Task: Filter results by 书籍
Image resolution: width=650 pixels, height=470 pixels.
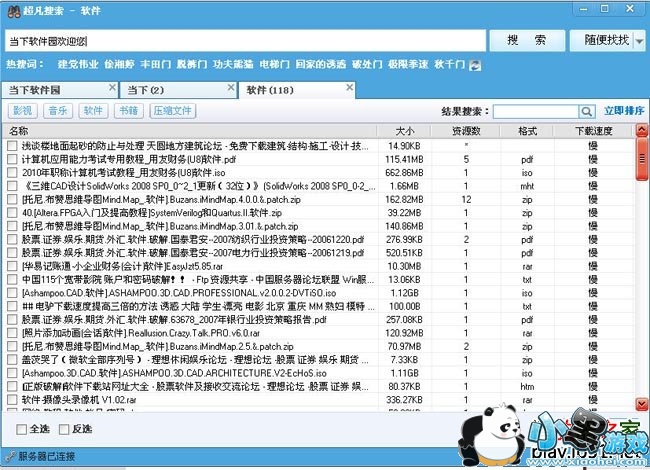Action: [x=129, y=111]
